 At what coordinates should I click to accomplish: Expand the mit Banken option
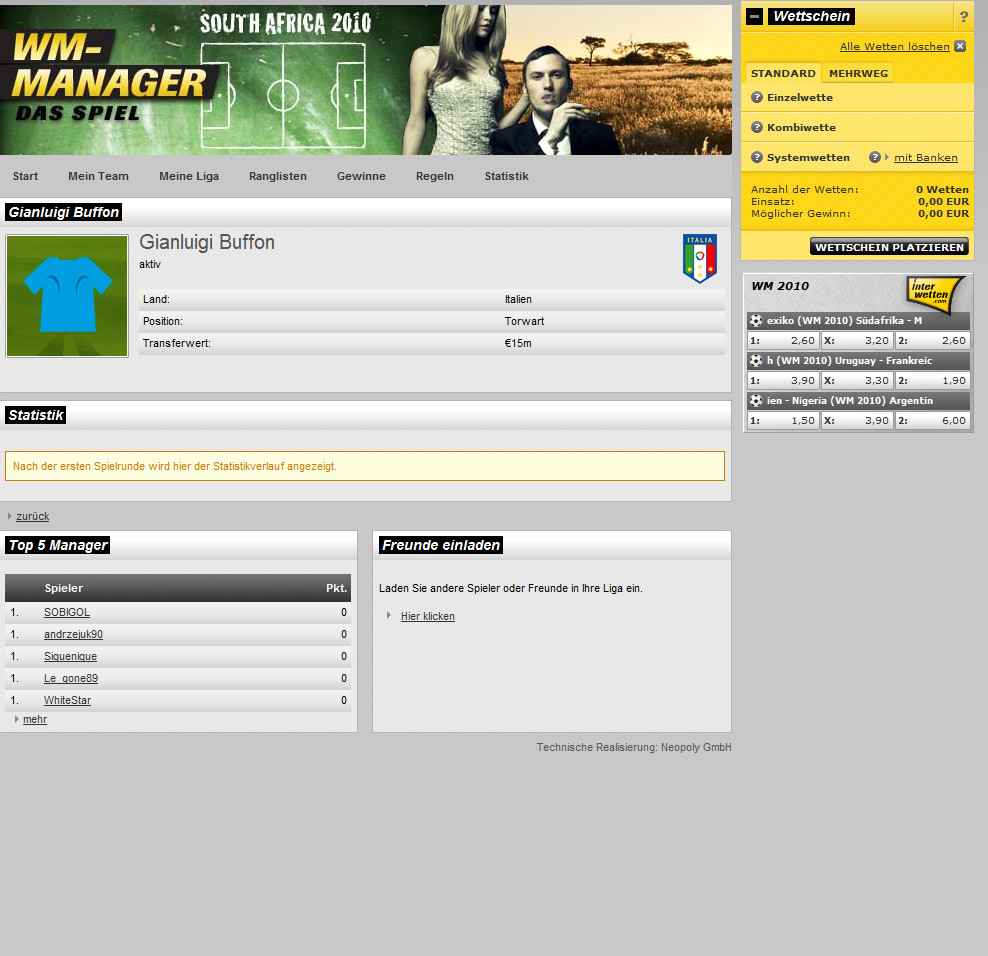(x=925, y=158)
